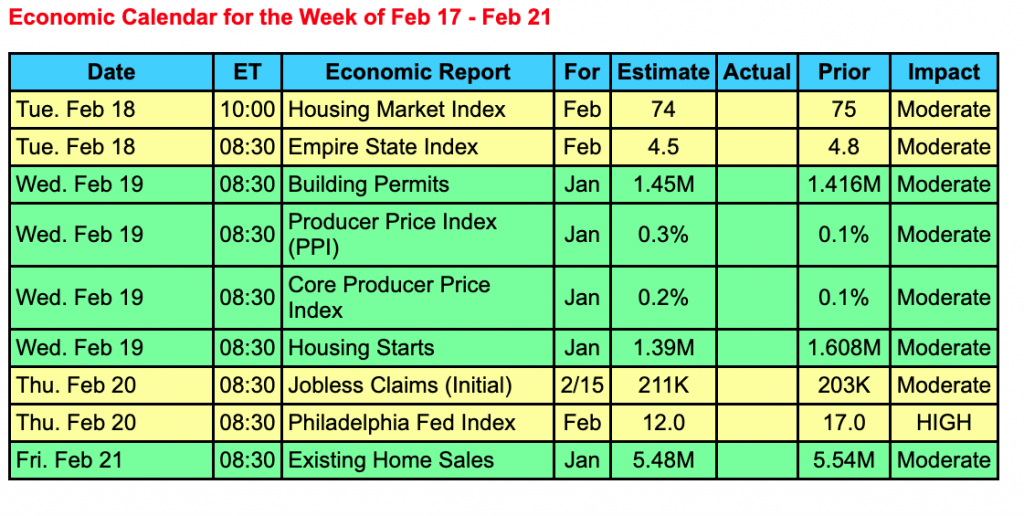Click the Economic Report column header
Image resolution: width=1024 pixels, height=516 pixels.
click(418, 72)
